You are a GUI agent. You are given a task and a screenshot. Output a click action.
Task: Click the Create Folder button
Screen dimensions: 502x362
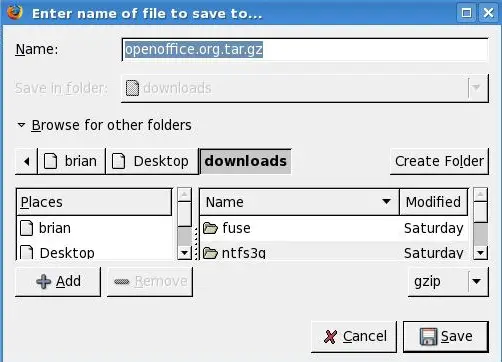pos(439,161)
